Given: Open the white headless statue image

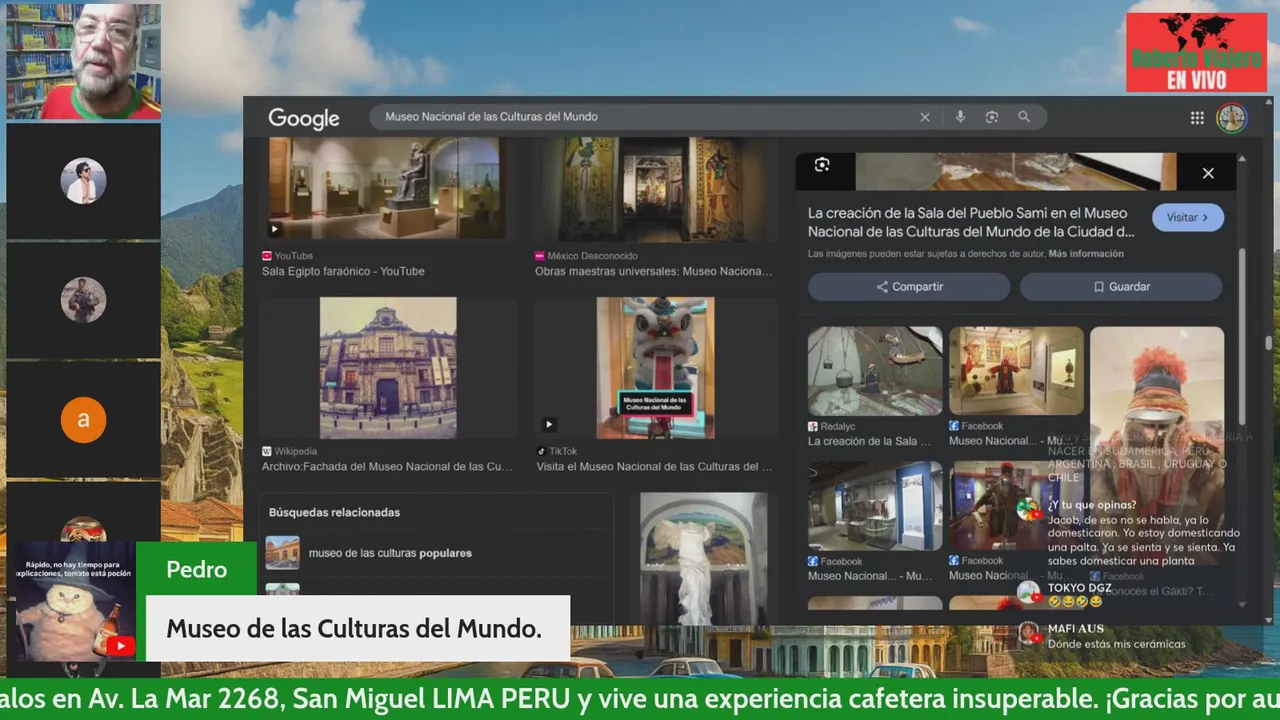Looking at the screenshot, I should (704, 558).
